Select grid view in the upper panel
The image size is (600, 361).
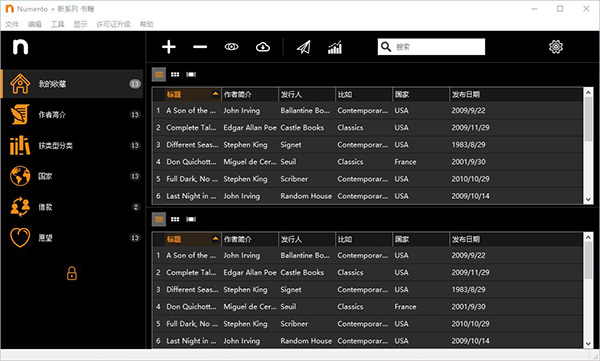coord(175,74)
